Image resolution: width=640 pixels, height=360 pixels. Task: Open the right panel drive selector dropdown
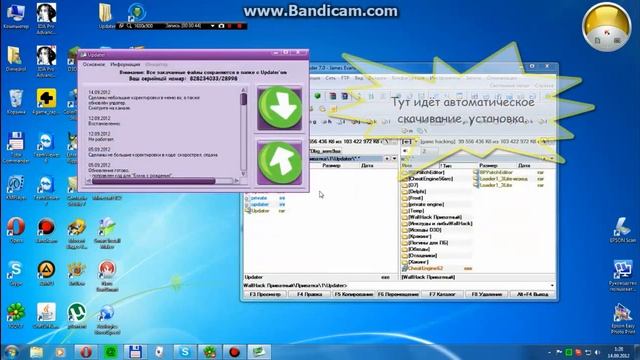click(x=408, y=142)
